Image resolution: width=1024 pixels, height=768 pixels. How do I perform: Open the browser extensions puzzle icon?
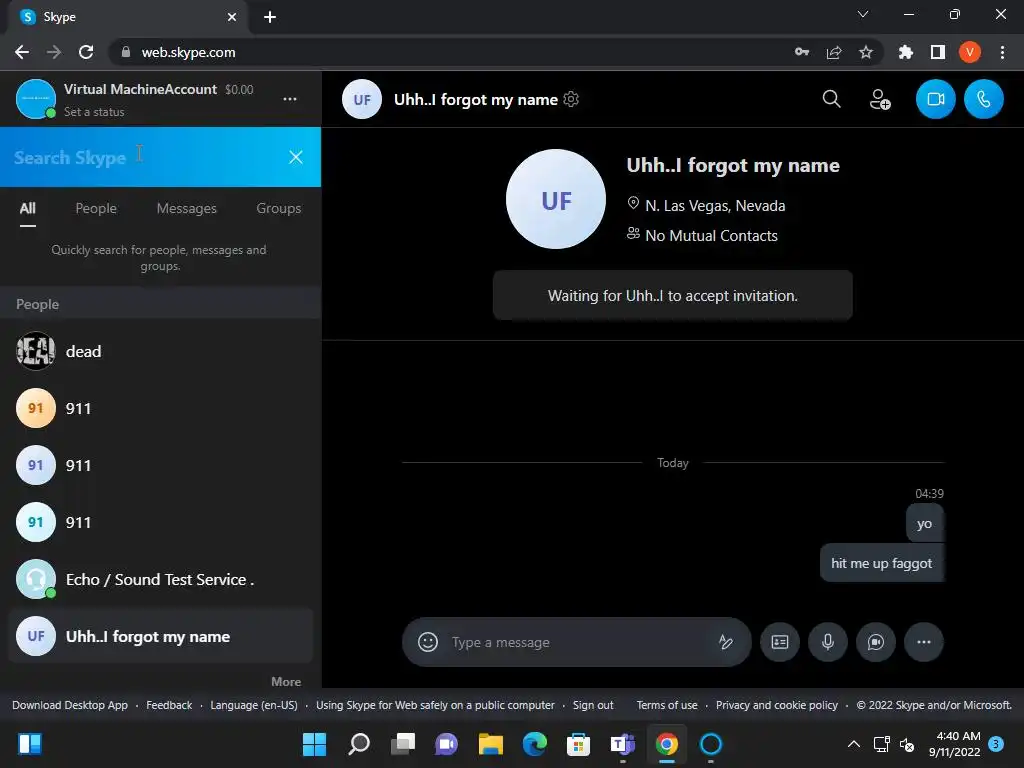coord(905,52)
